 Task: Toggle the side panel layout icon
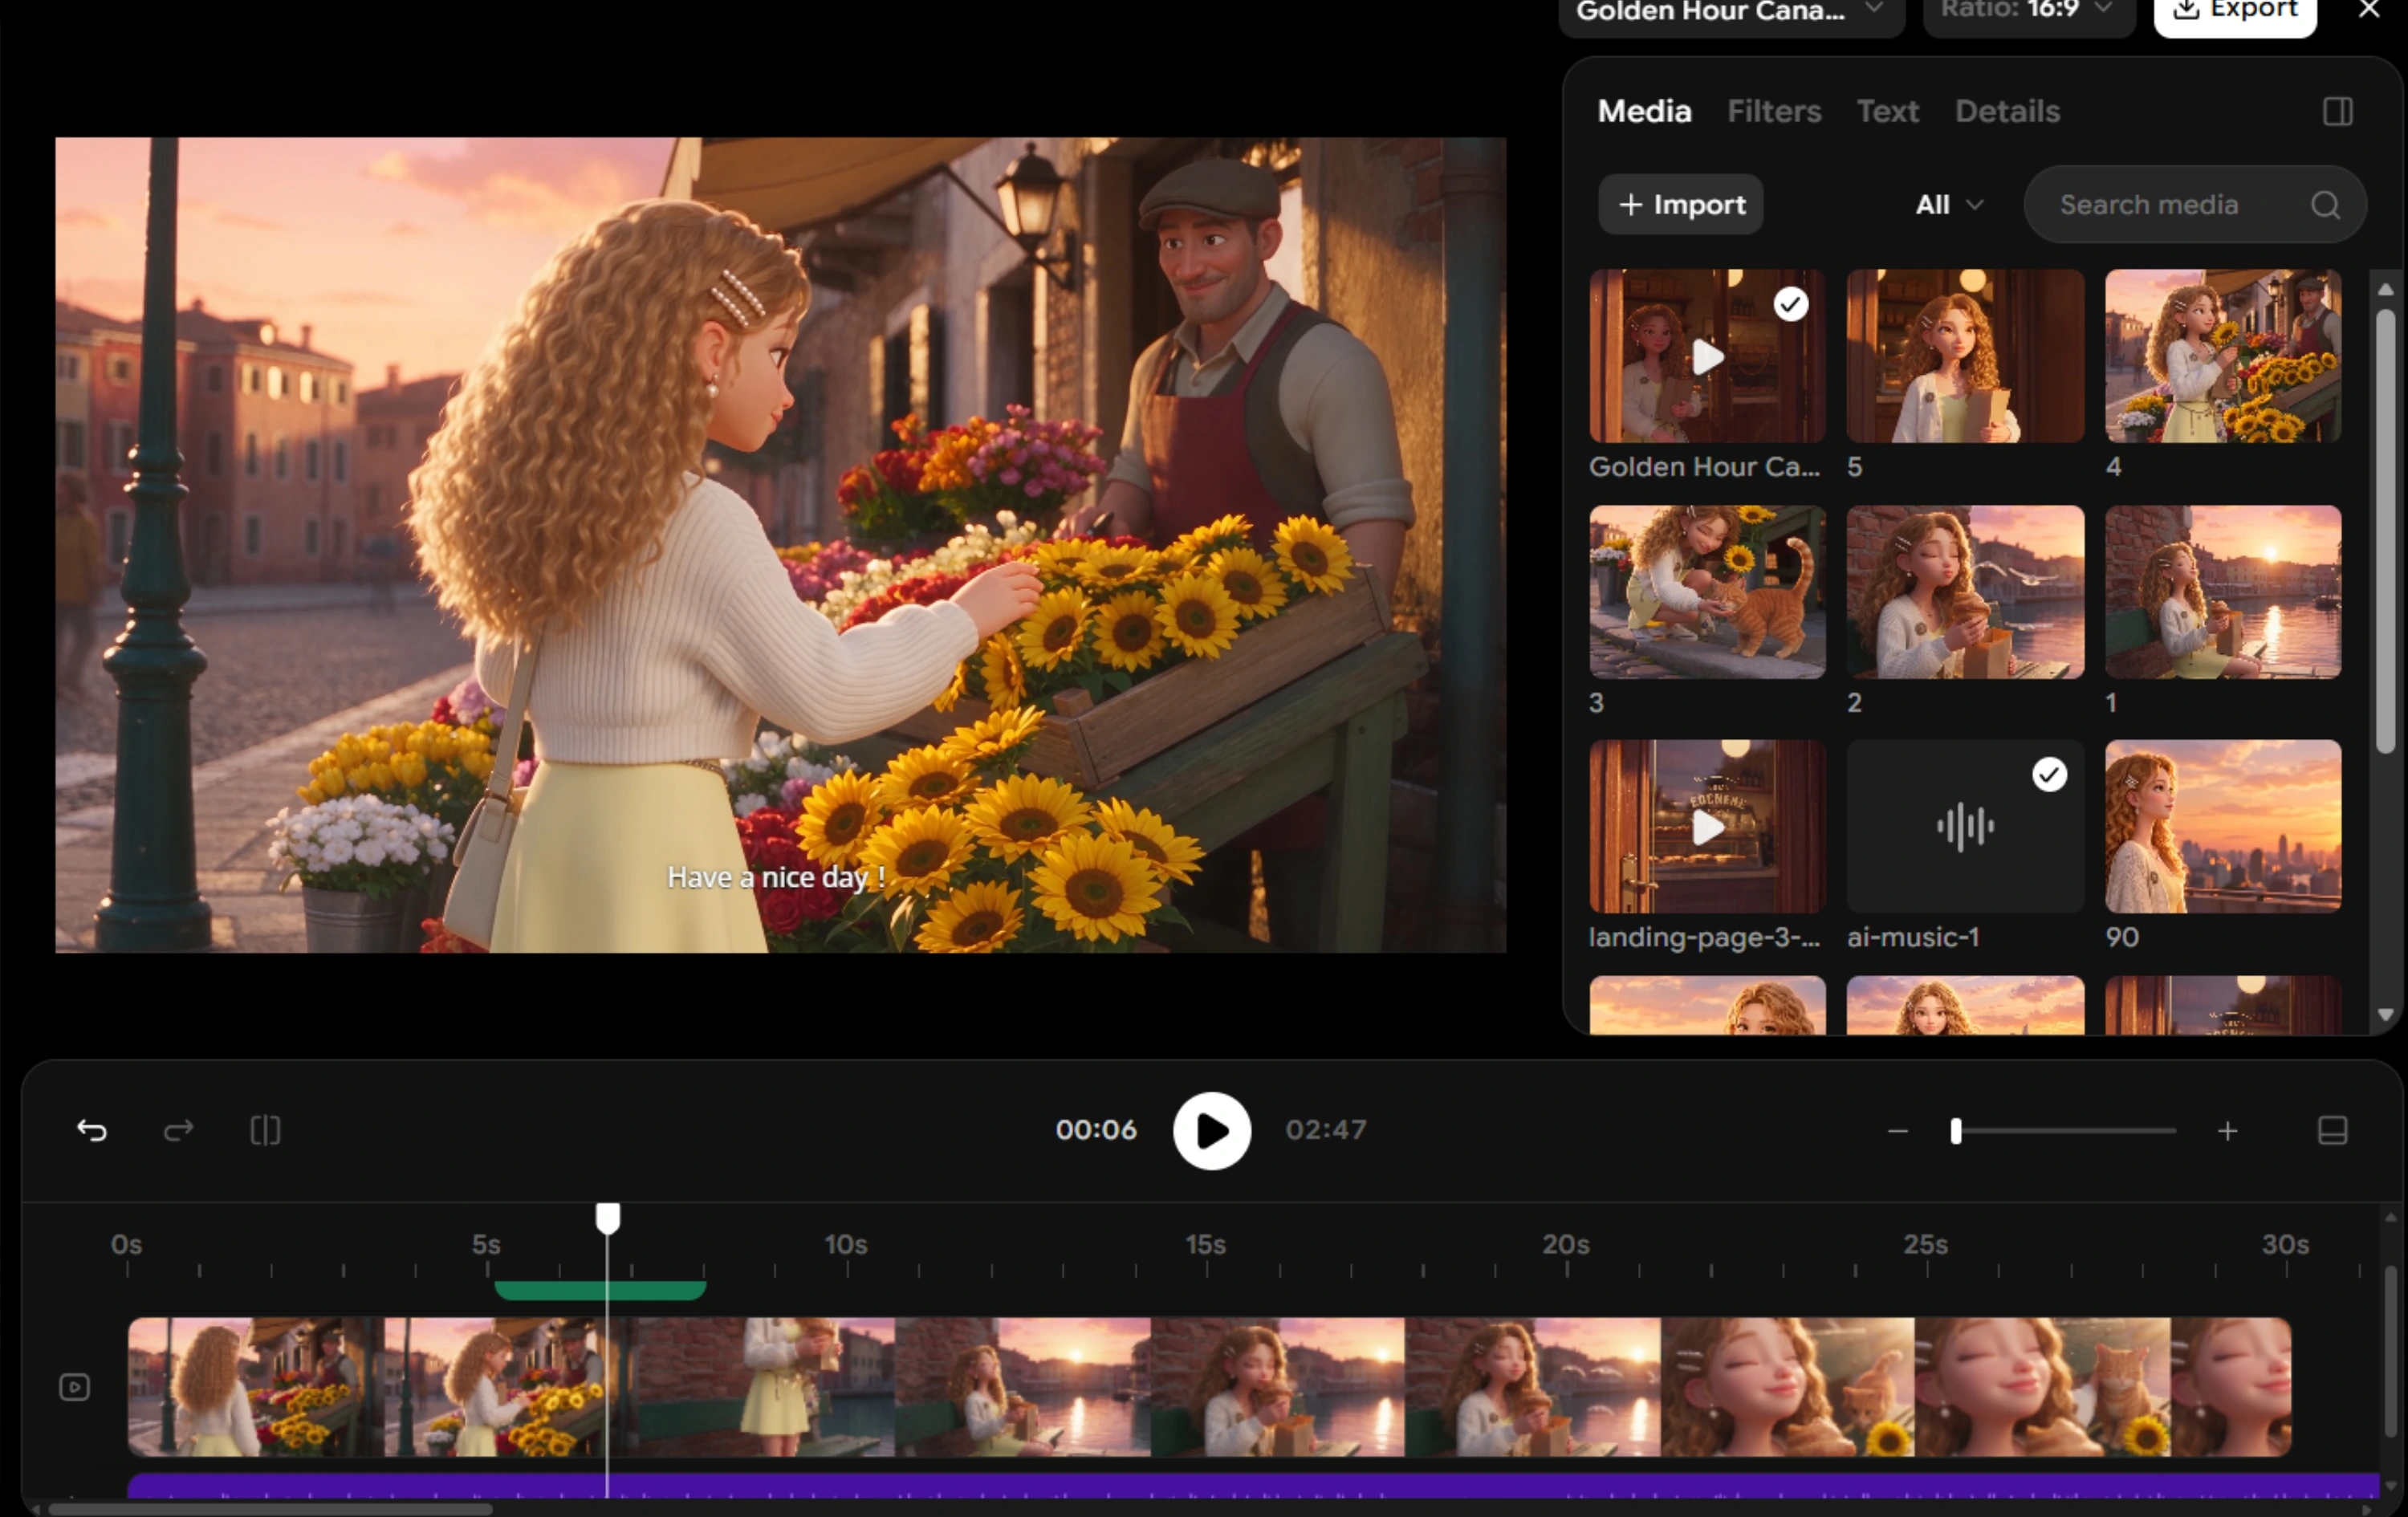point(2337,111)
